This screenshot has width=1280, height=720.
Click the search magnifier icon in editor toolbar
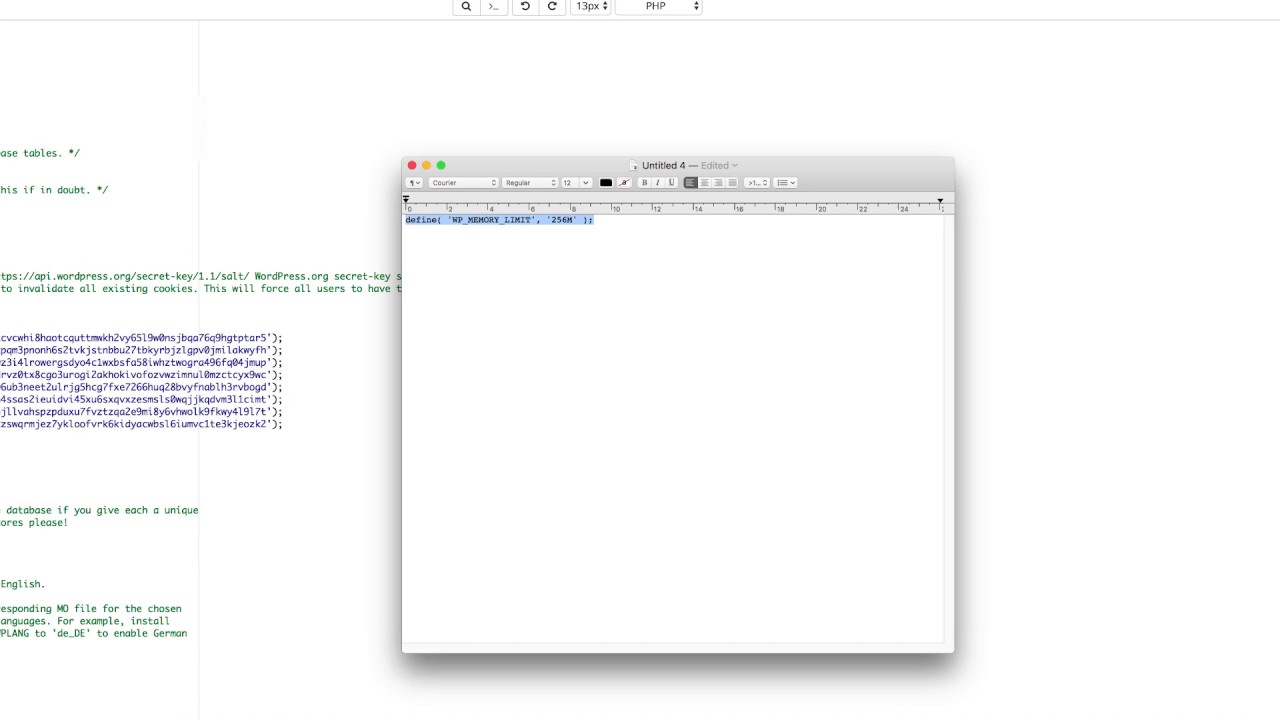click(x=466, y=6)
